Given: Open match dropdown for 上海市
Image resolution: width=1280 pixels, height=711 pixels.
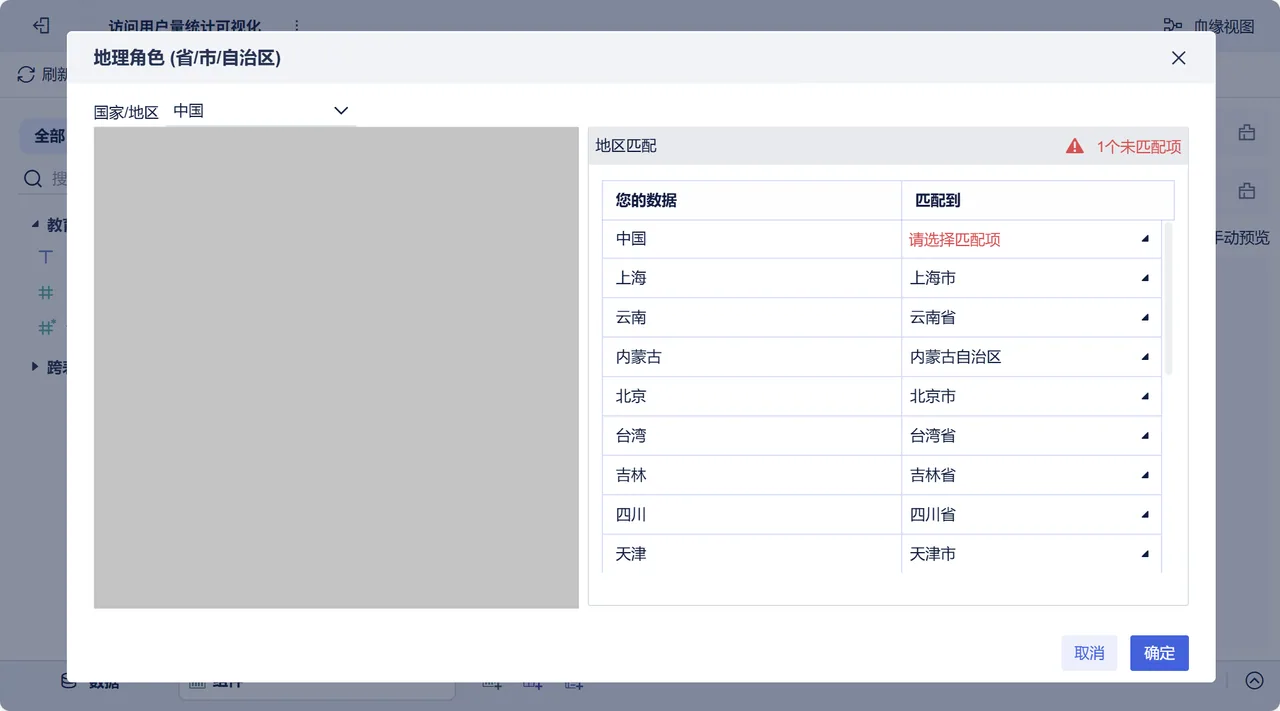Looking at the screenshot, I should click(1145, 279).
